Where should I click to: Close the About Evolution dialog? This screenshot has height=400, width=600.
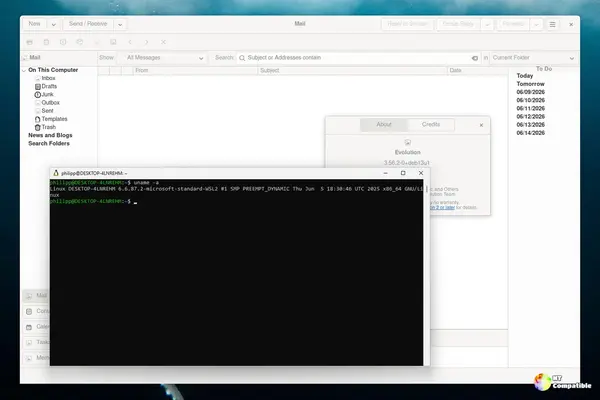pos(481,125)
